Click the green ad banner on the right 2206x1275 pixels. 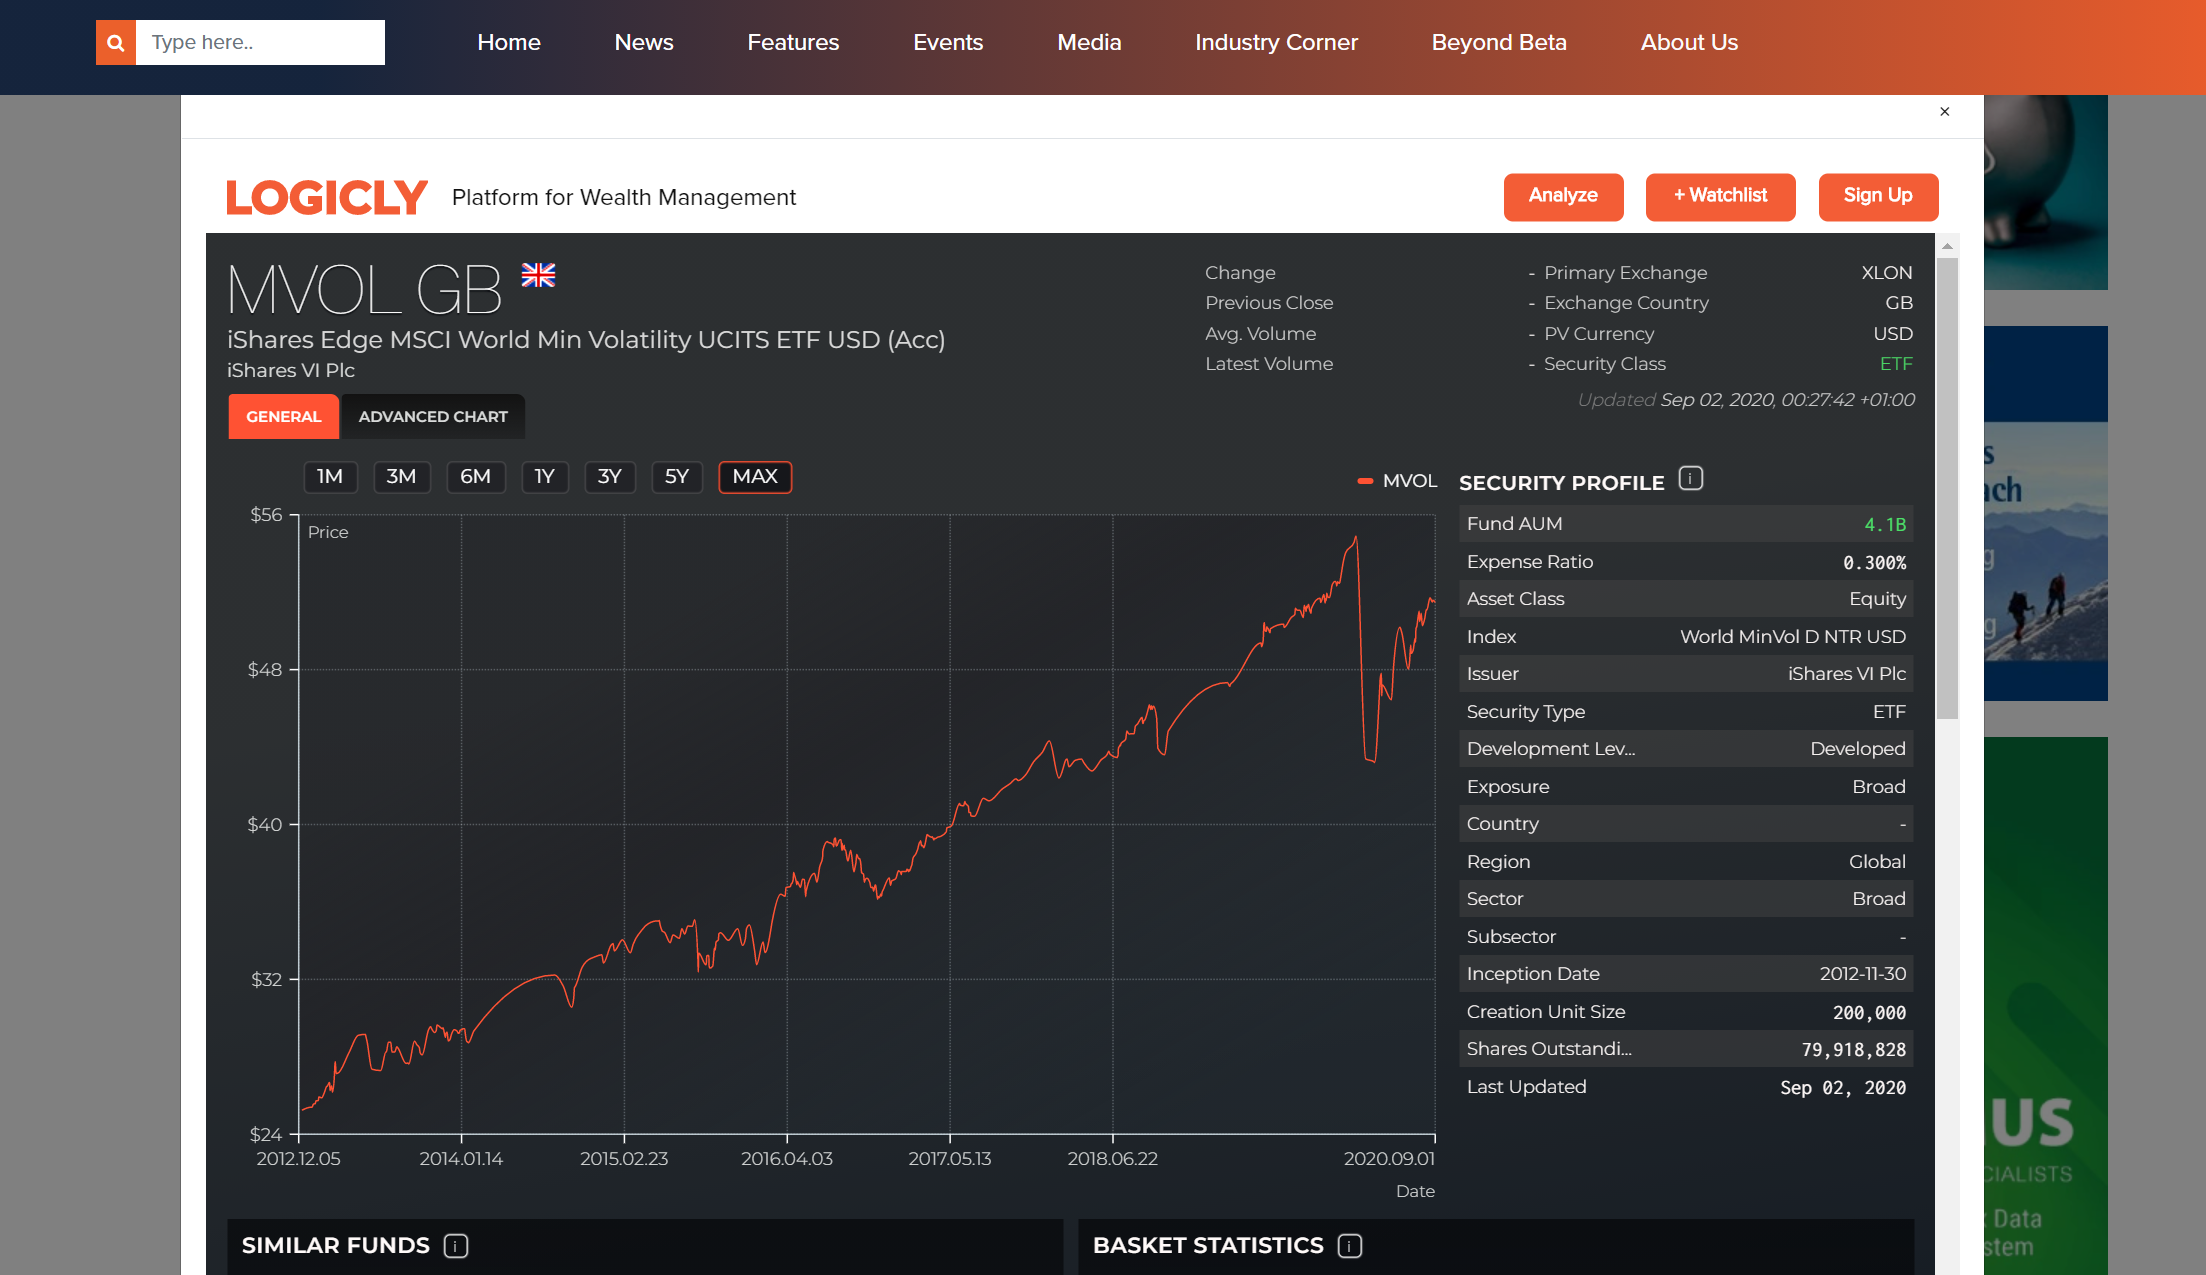(x=2046, y=1006)
